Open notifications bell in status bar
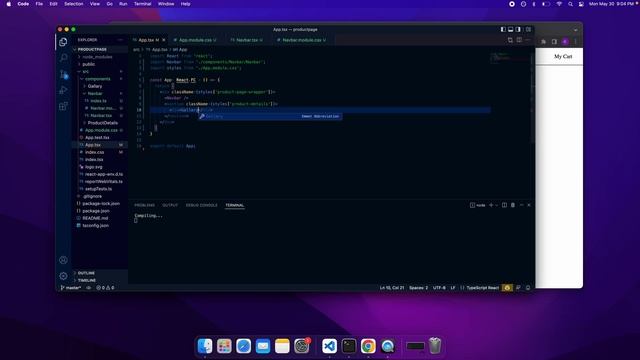The width and height of the screenshot is (640, 360). [528, 288]
